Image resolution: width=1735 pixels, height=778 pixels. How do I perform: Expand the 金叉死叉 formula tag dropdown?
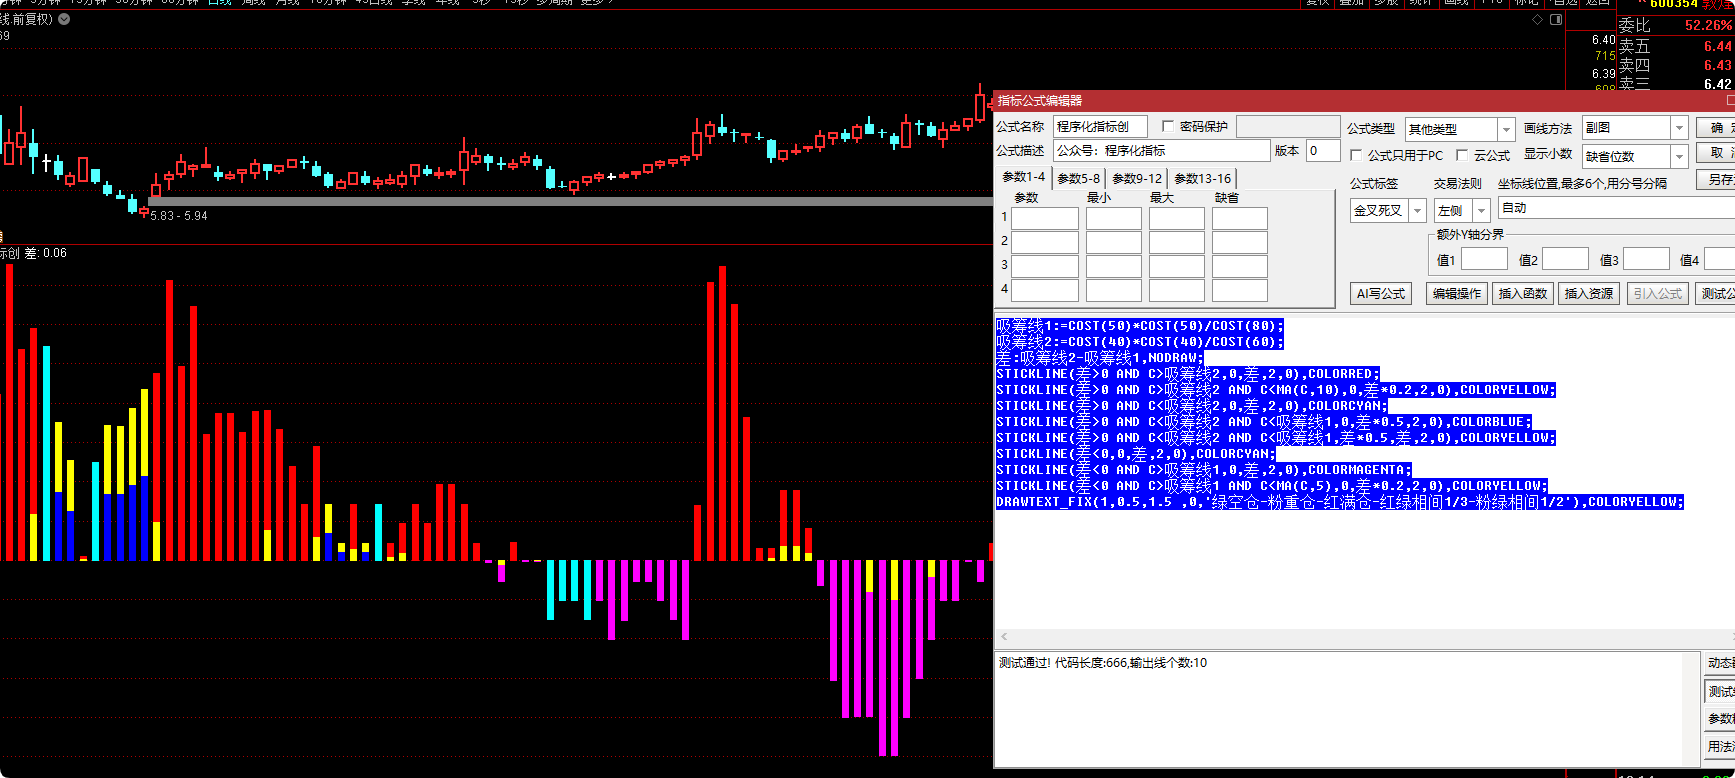(1417, 211)
